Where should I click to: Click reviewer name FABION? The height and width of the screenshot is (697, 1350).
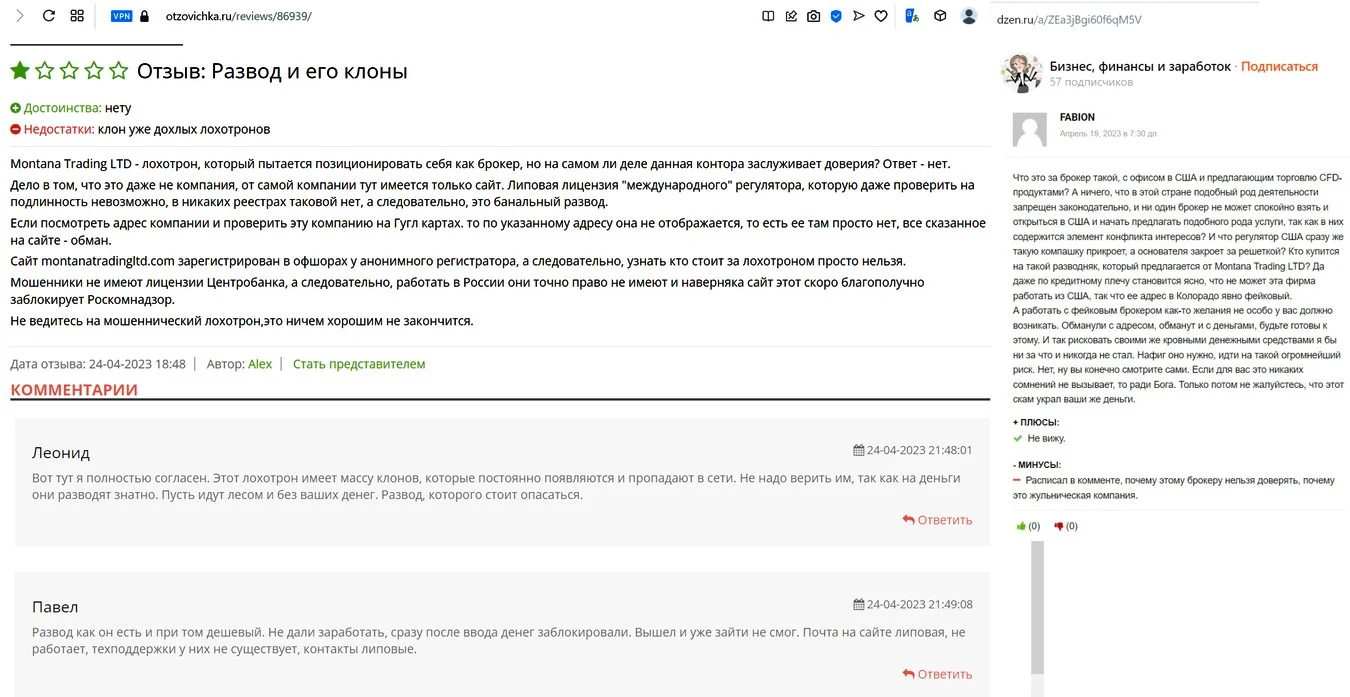[1077, 117]
